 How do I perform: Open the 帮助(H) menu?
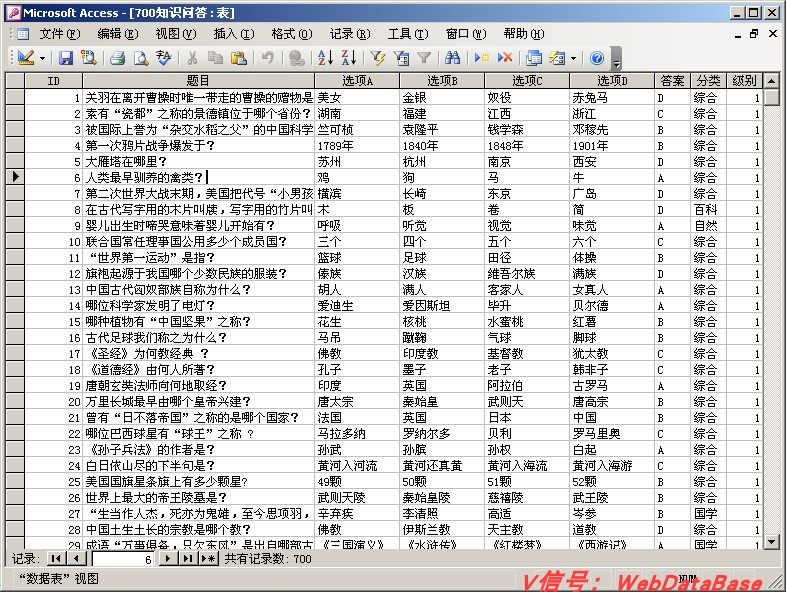[524, 34]
